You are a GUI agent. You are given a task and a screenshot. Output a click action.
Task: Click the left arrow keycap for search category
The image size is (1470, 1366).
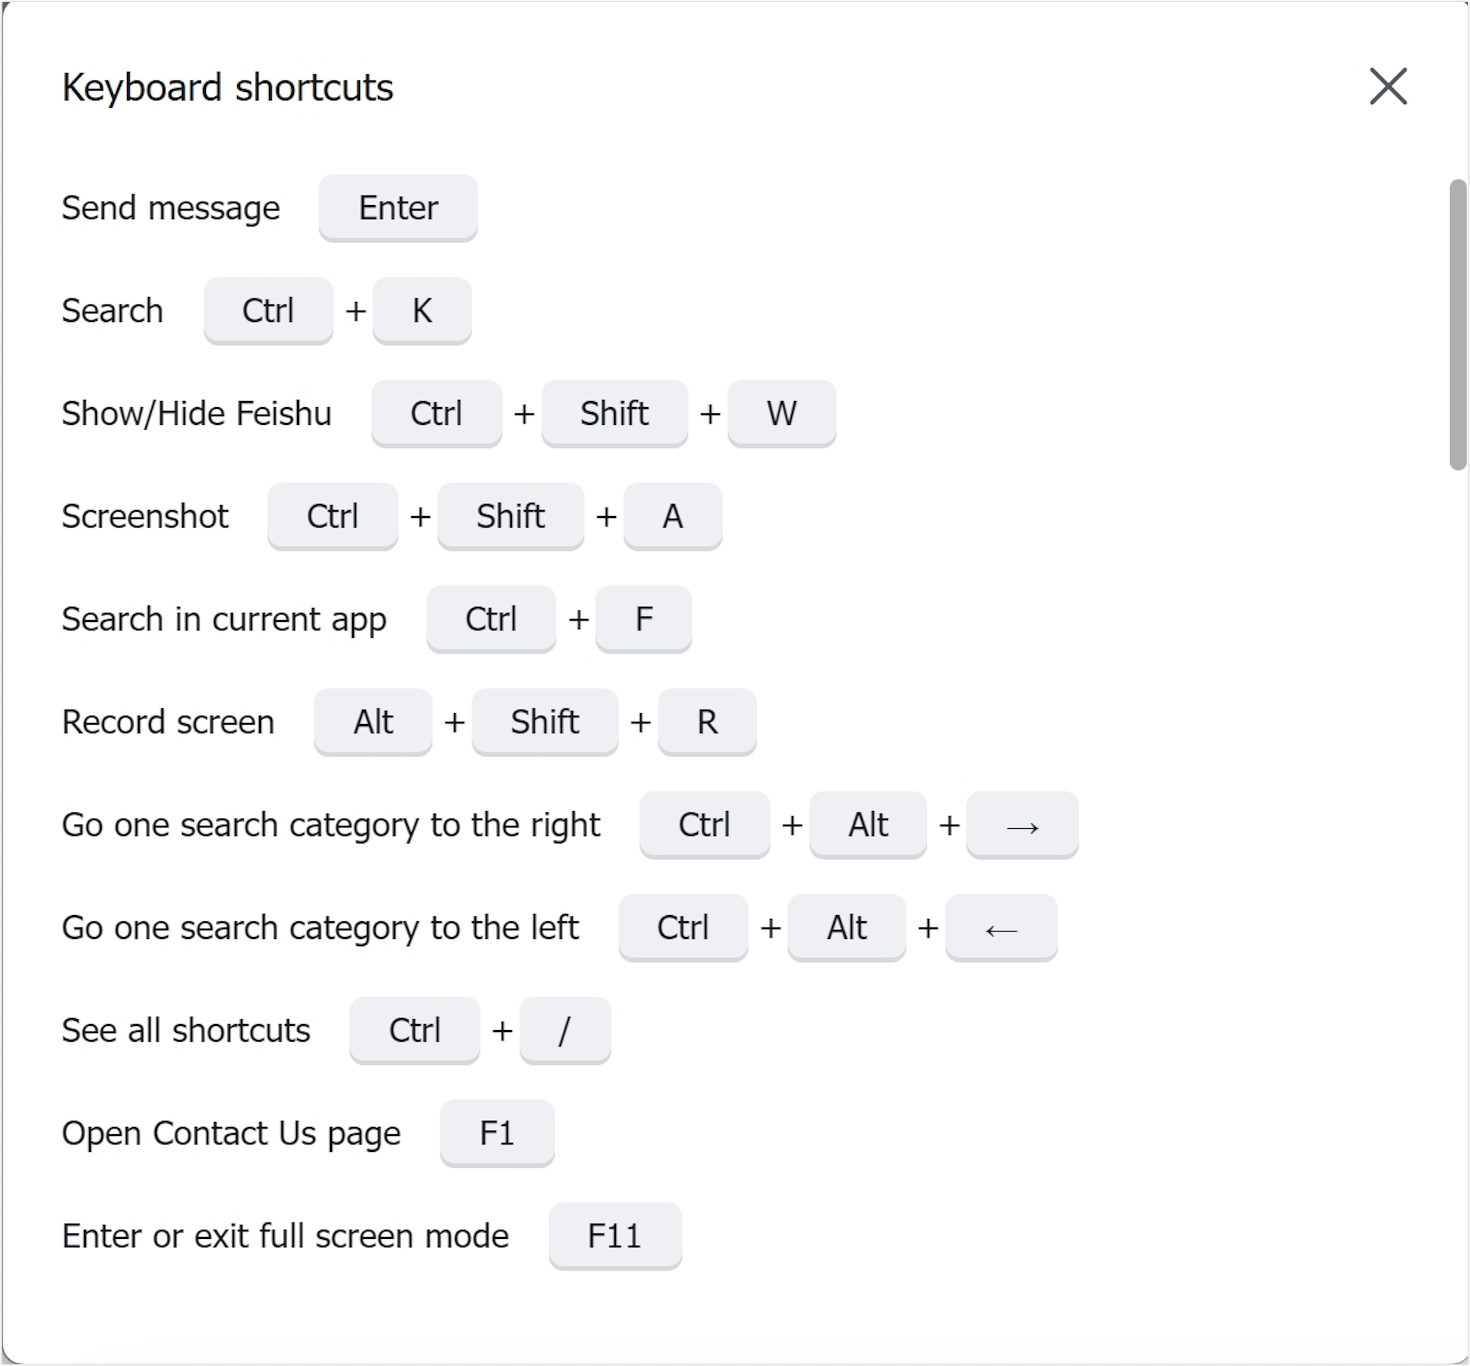(1001, 928)
